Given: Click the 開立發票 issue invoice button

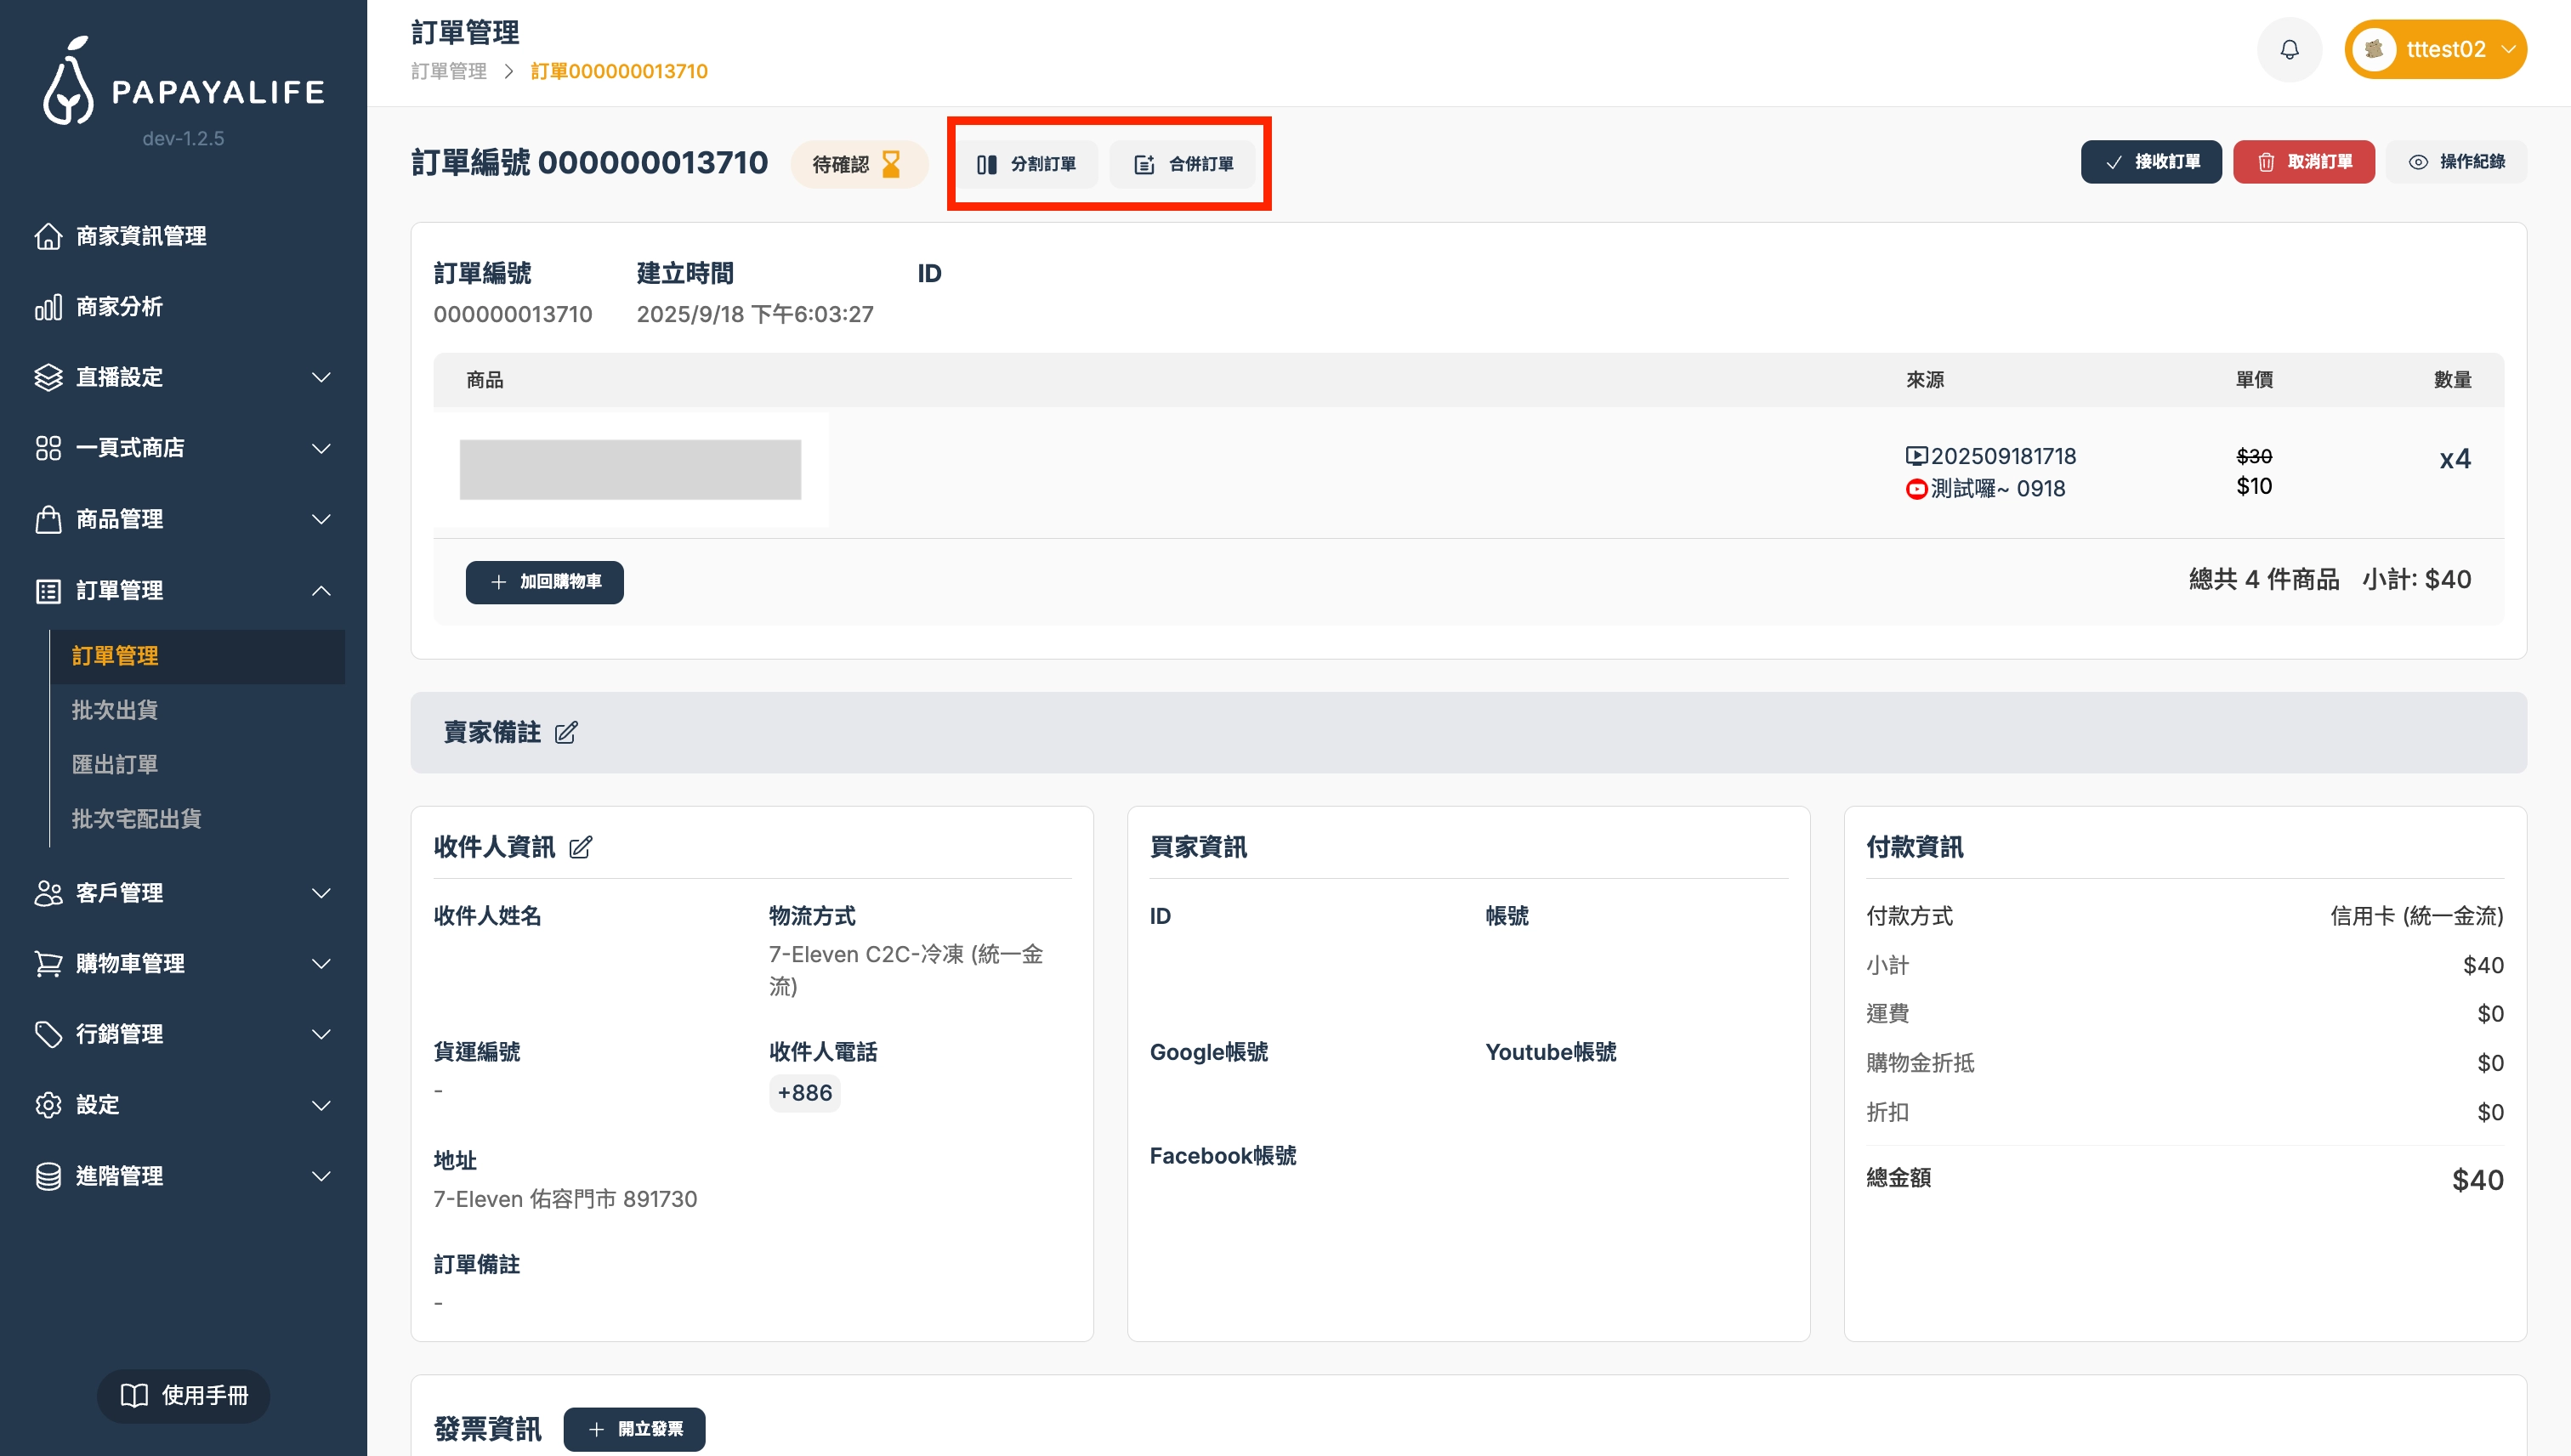Looking at the screenshot, I should (634, 1429).
